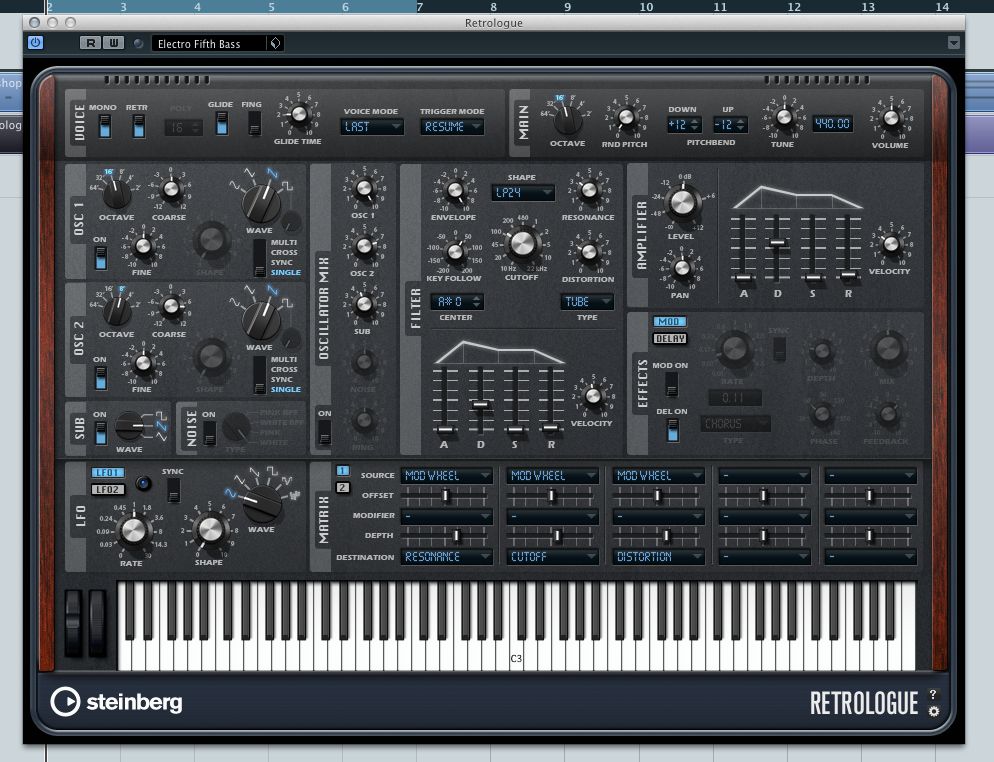
Task: Toggle the Glide switch
Action: (221, 123)
